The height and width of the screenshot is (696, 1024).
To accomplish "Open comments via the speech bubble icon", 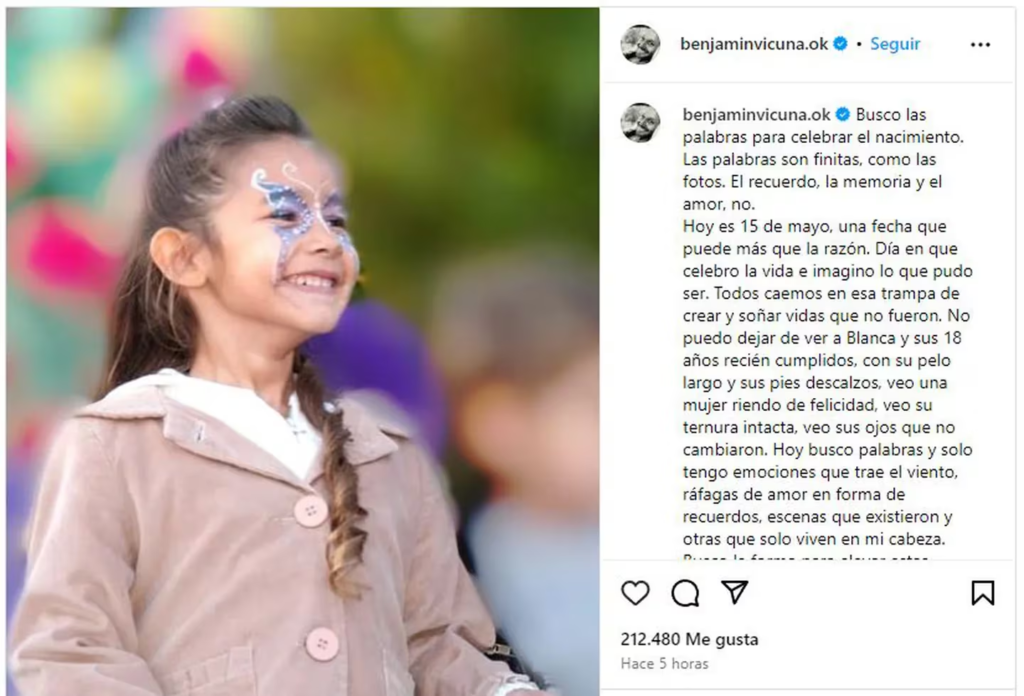I will click(685, 593).
